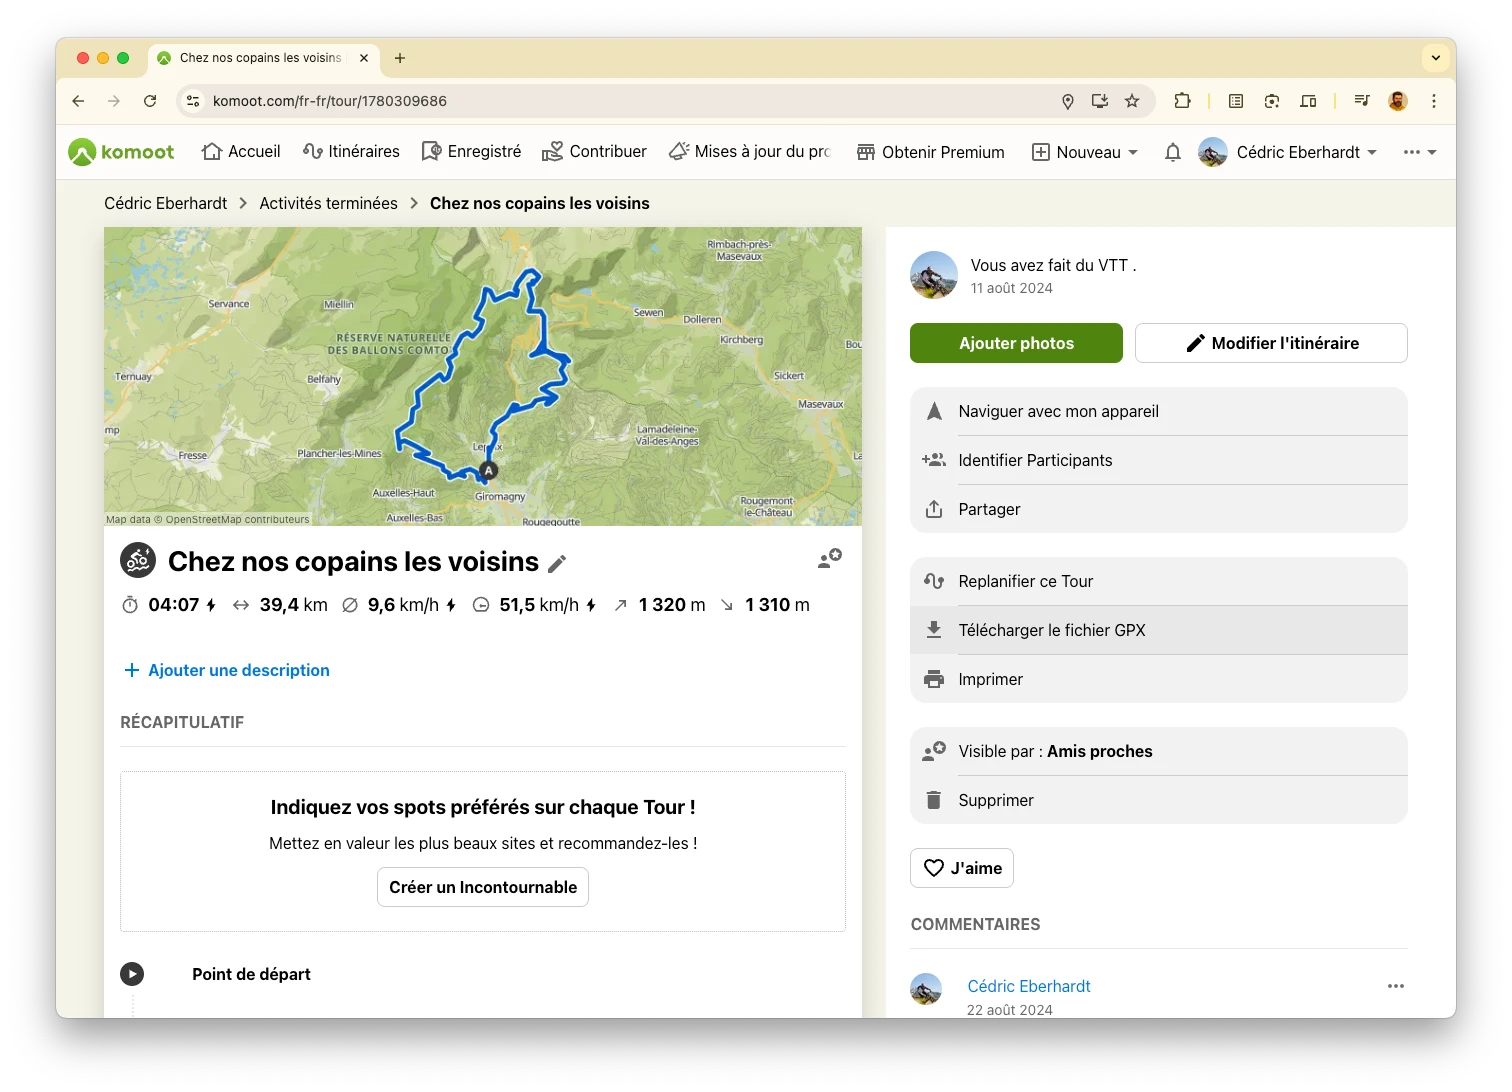Close the Chez nos copains tab
This screenshot has width=1512, height=1092.
point(364,58)
